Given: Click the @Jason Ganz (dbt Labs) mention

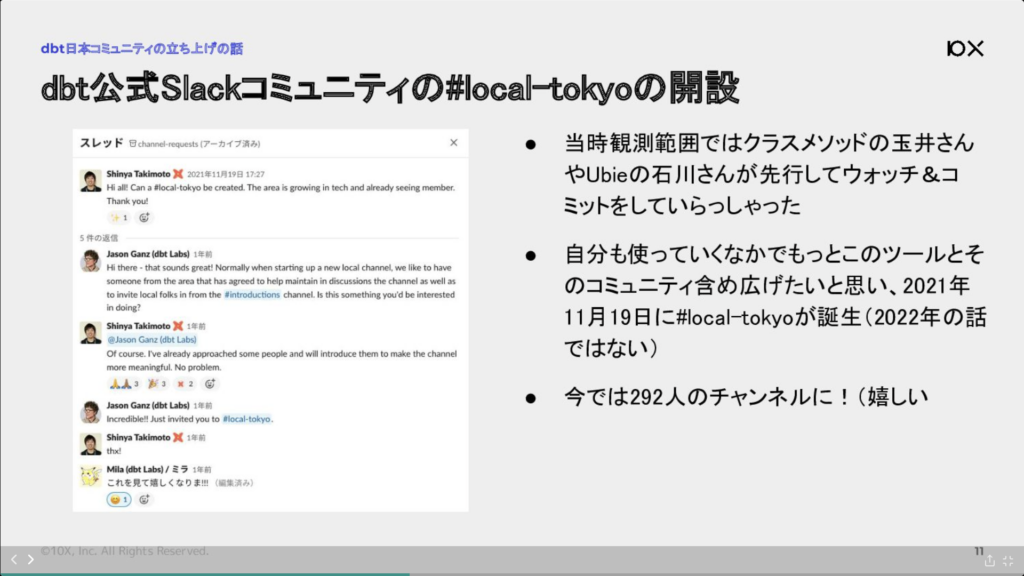Looking at the screenshot, I should 151,340.
